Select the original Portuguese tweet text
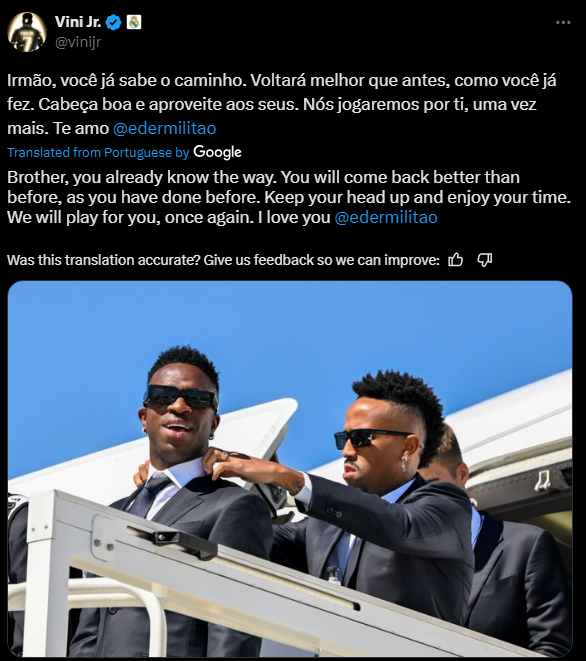This screenshot has width=586, height=661. click(x=282, y=104)
